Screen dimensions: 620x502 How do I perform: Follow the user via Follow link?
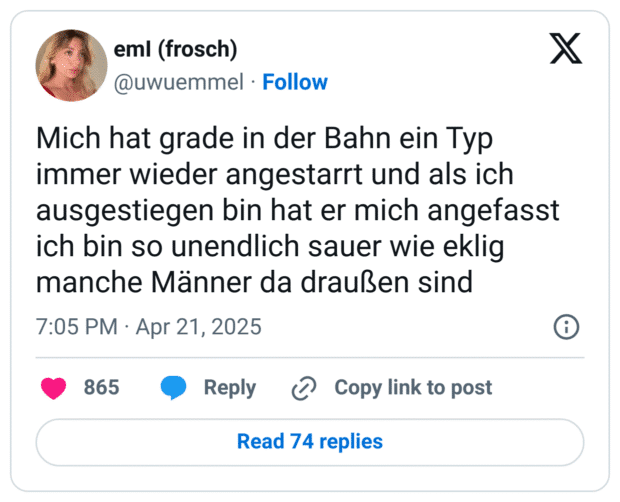295,82
